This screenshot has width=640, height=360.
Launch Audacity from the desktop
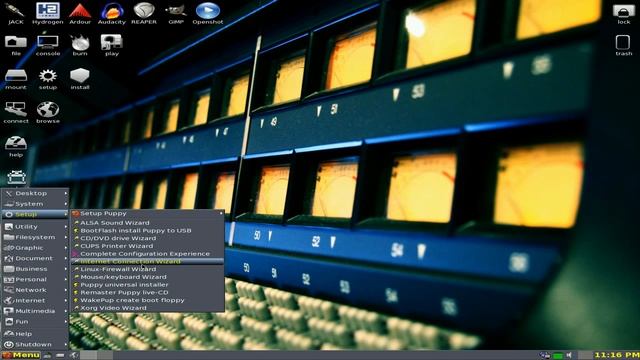112,13
